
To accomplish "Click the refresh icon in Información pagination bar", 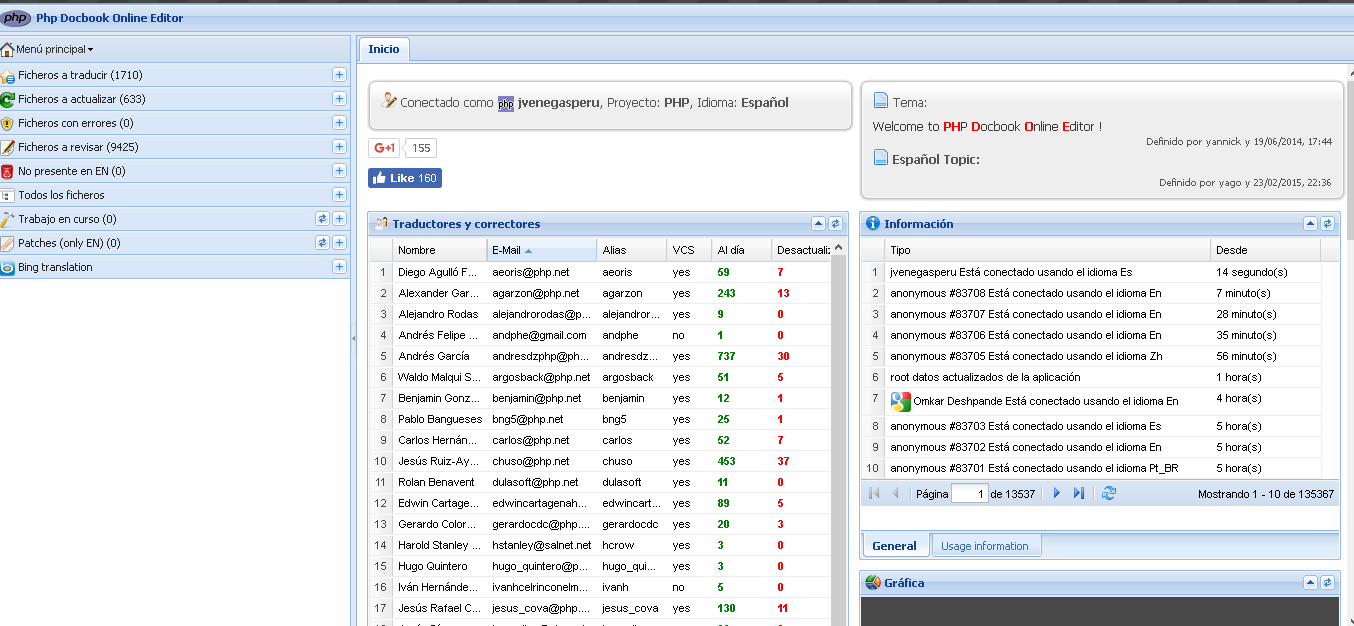I will 1108,493.
